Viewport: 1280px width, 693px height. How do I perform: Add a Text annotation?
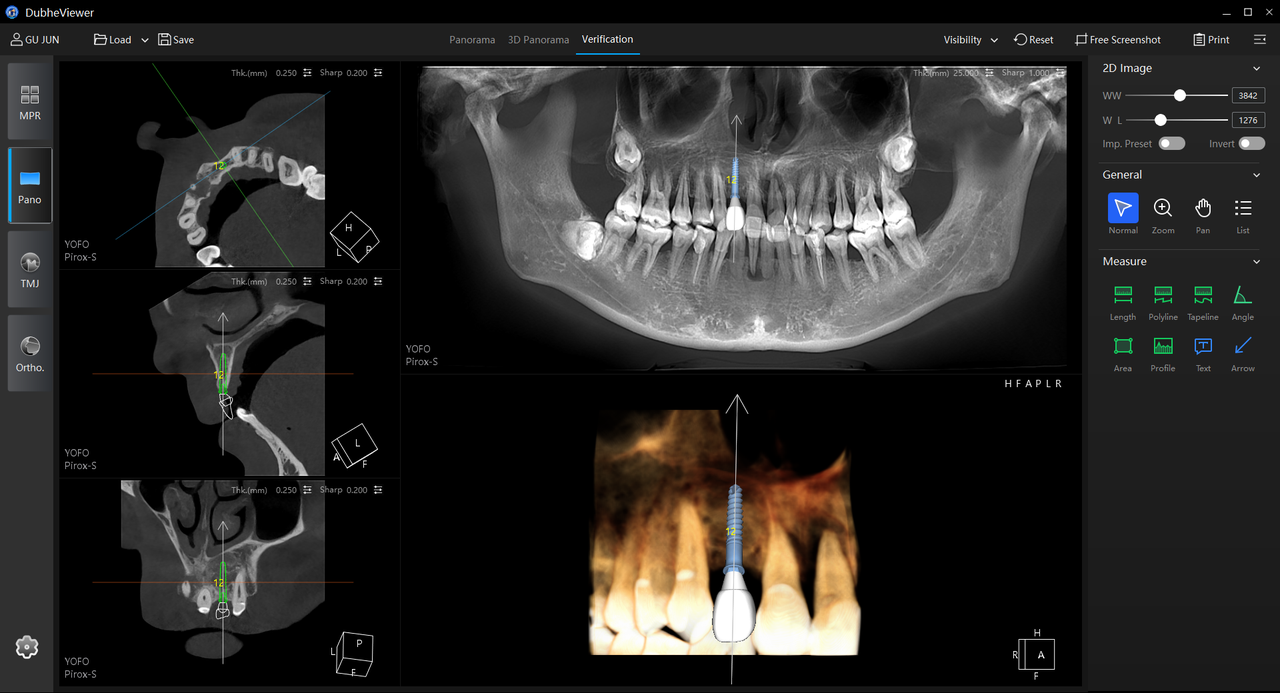tap(1203, 346)
